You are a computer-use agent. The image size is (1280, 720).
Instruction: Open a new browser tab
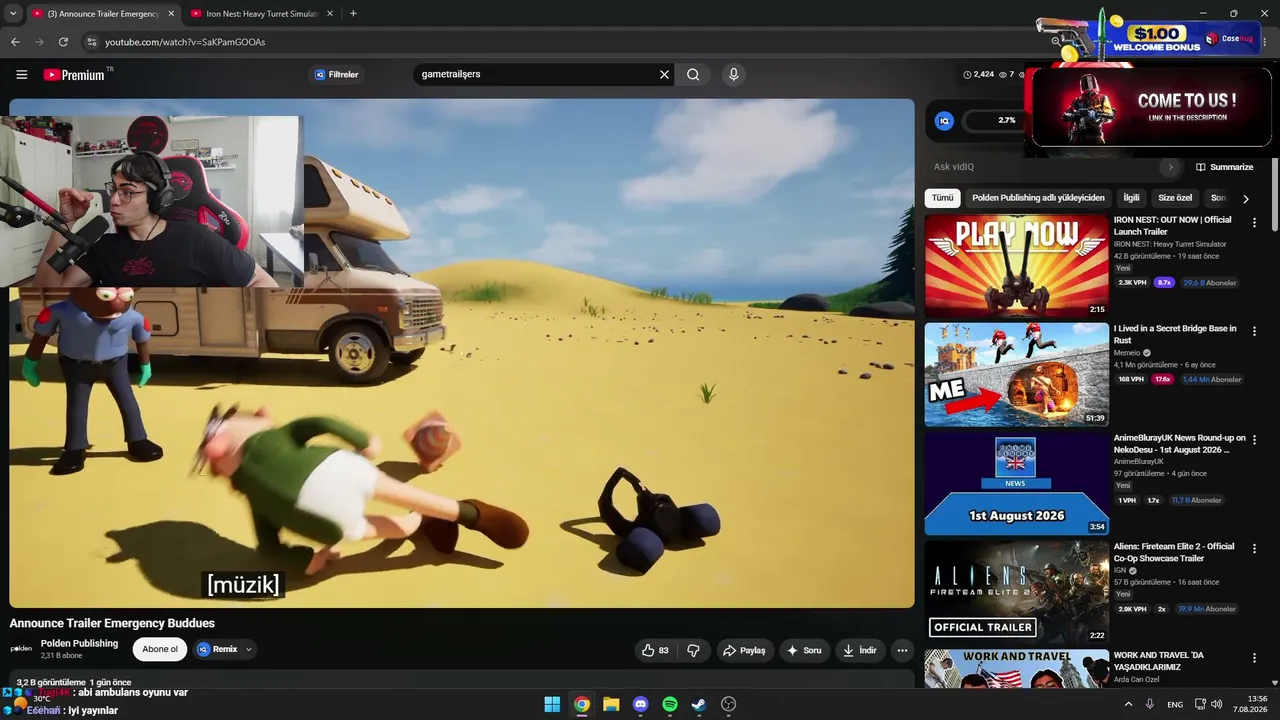pos(353,14)
